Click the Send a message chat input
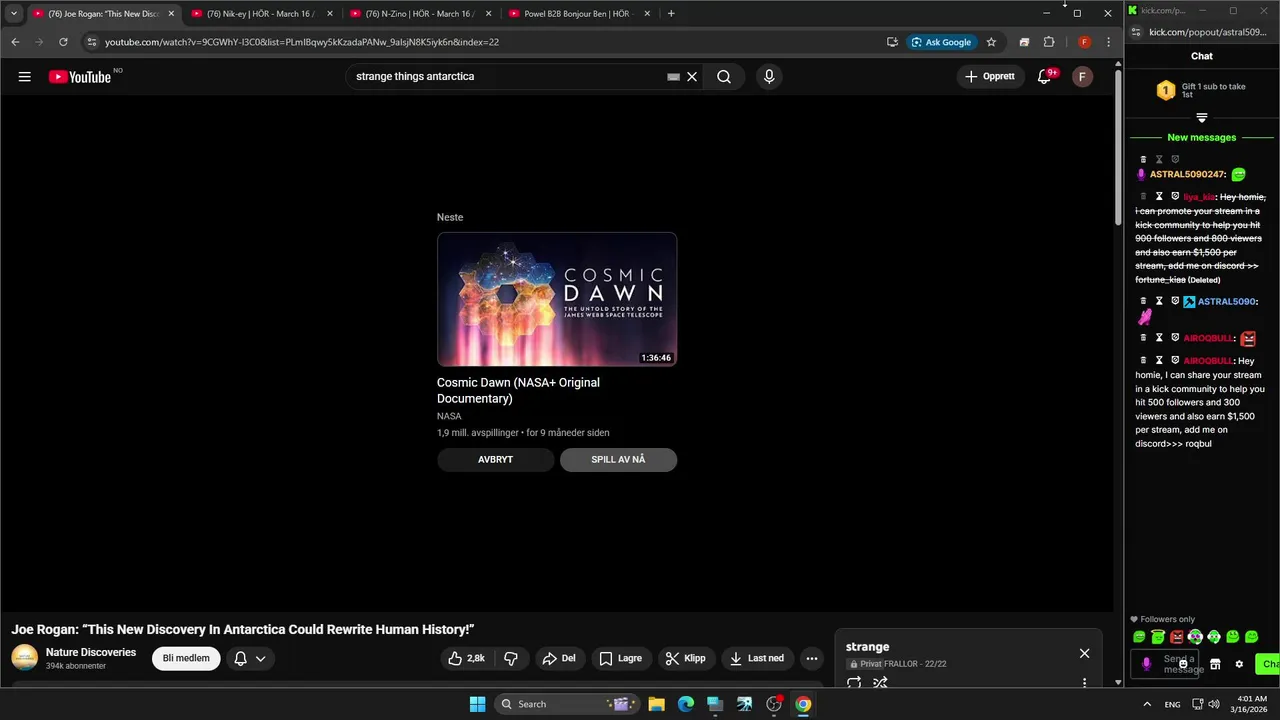 pyautogui.click(x=1167, y=664)
